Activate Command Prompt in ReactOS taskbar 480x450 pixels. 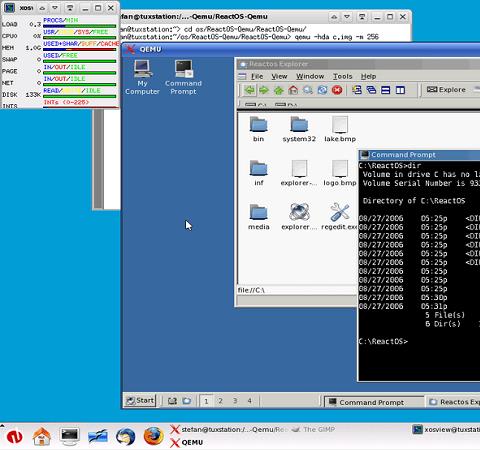point(373,402)
